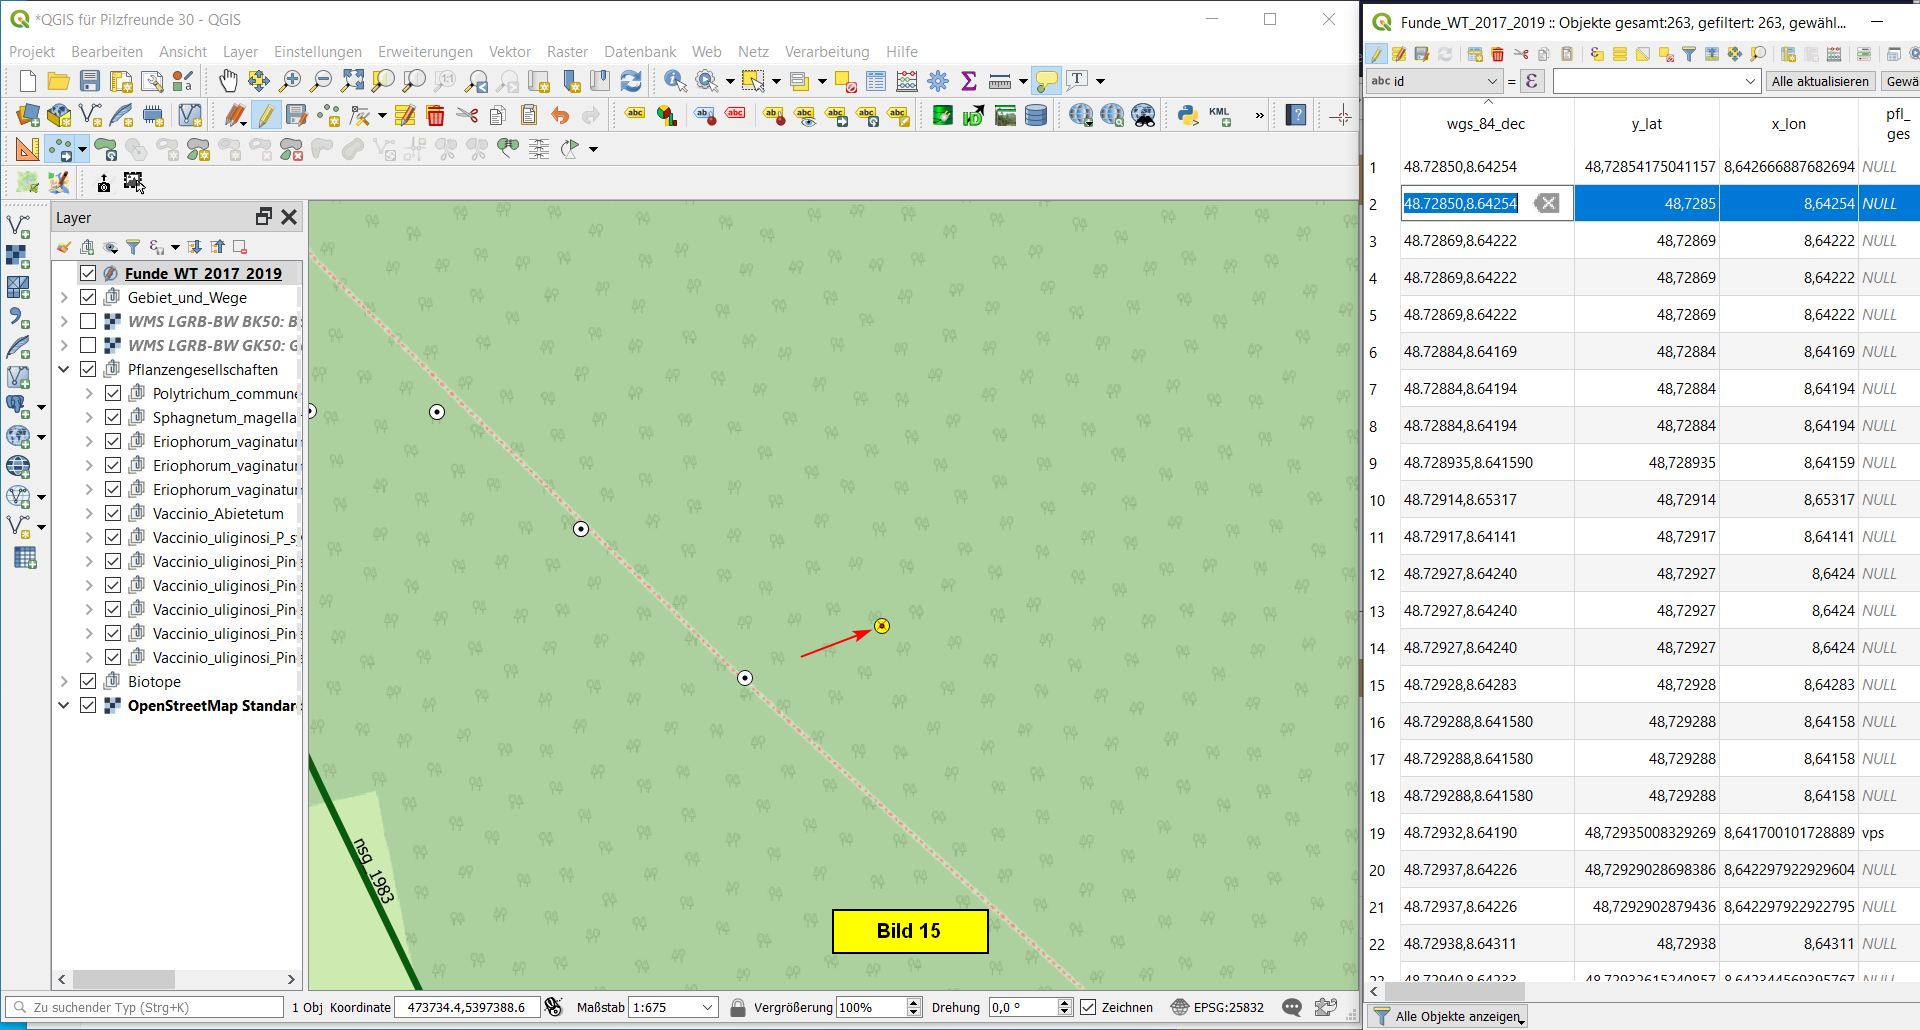Click the Alle aktualisieren button
The width and height of the screenshot is (1920, 1030).
[x=1820, y=81]
